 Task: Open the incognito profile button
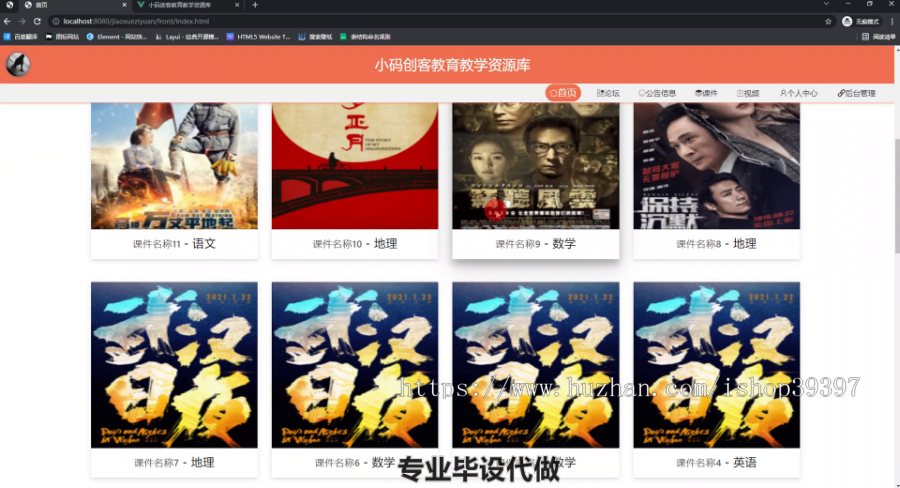tap(860, 21)
